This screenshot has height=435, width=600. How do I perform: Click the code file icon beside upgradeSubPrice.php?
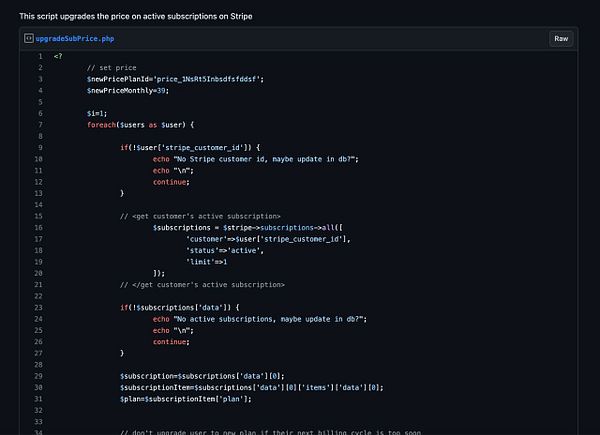click(x=28, y=38)
